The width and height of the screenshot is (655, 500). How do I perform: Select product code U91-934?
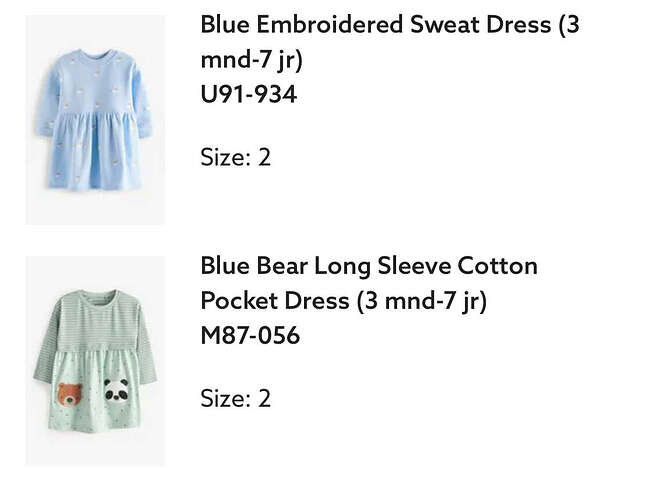(x=249, y=94)
